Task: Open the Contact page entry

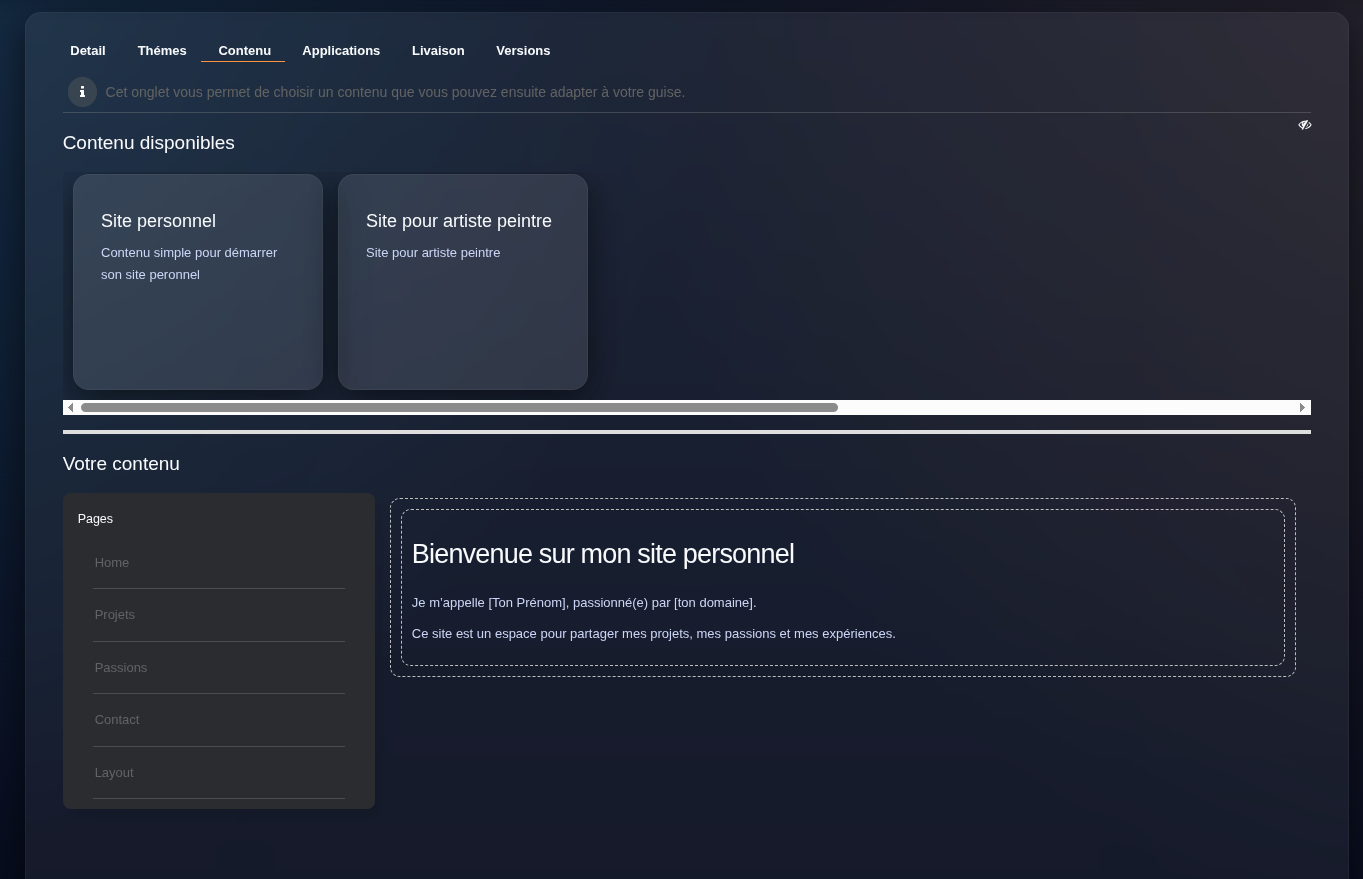Action: pyautogui.click(x=117, y=720)
